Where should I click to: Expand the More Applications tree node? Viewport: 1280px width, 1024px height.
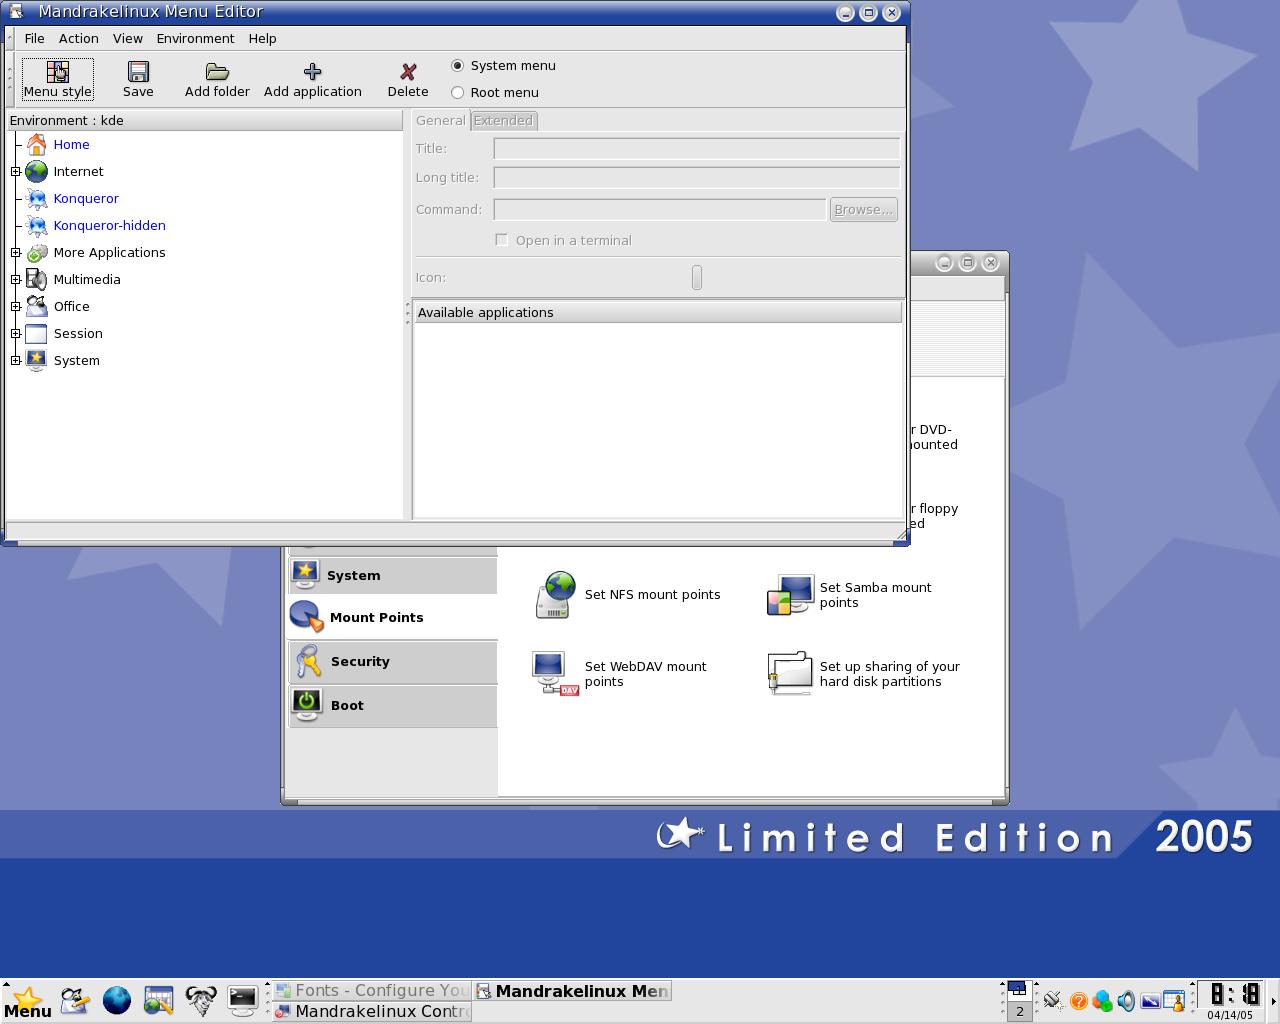[x=16, y=252]
